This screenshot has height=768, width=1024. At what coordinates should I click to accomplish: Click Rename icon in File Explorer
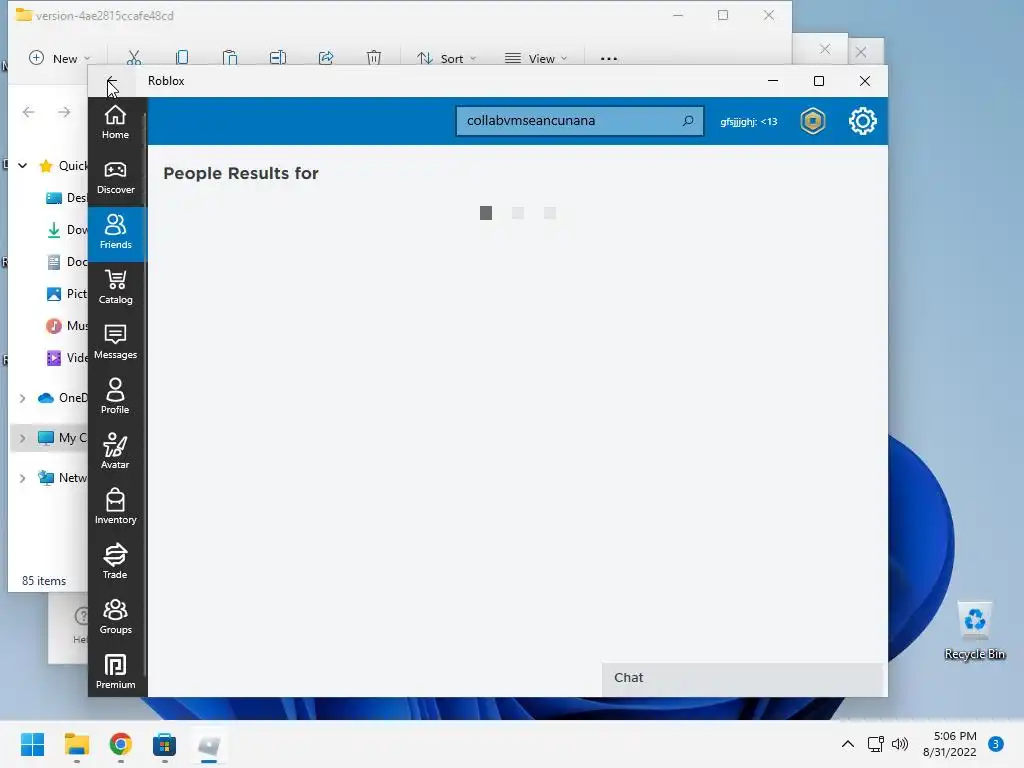point(278,58)
